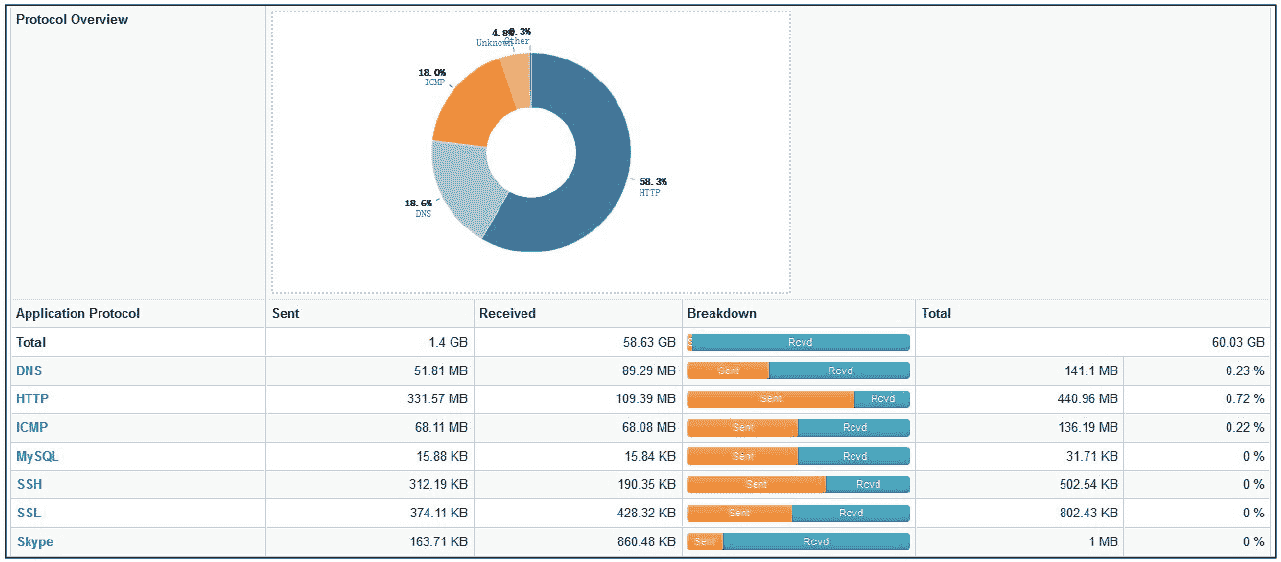Click the Received column header
This screenshot has width=1281, height=562.
507,313
